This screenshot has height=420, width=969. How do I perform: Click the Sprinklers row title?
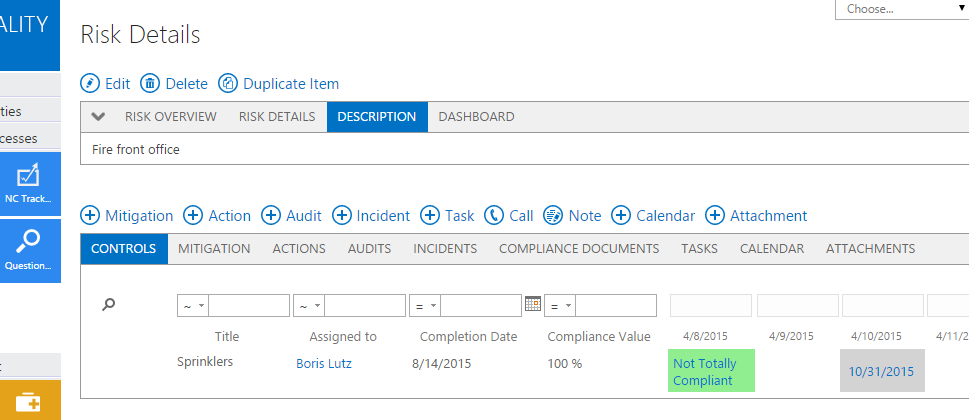(205, 362)
